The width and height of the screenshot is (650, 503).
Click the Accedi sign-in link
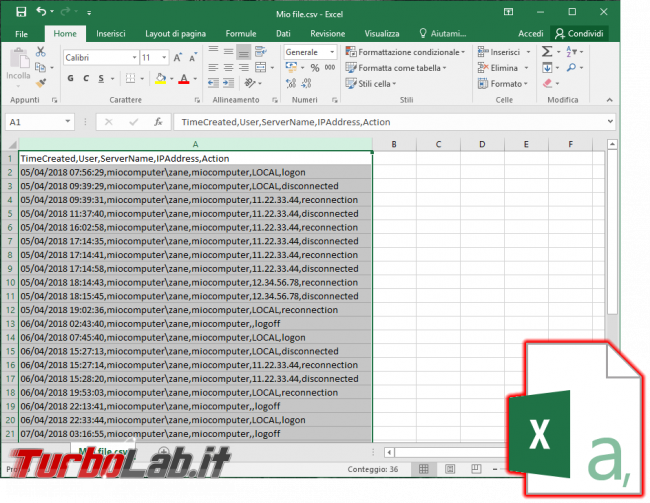point(531,34)
